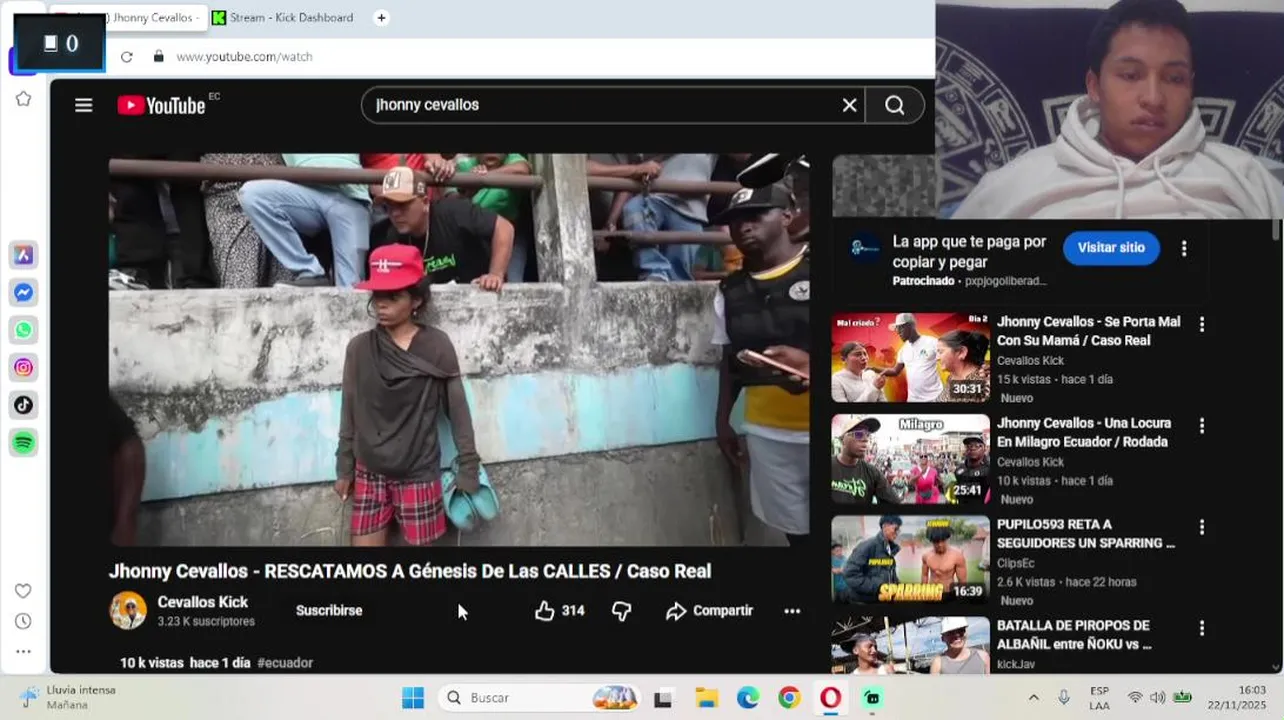The height and width of the screenshot is (720, 1284).
Task: Click the 16:39 Sparring video thumbnail
Action: 911,560
